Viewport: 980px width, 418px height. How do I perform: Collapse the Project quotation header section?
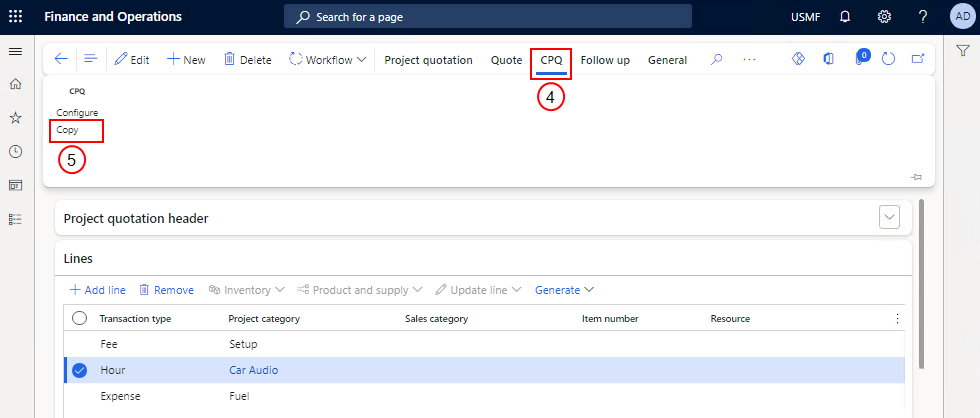tap(889, 217)
